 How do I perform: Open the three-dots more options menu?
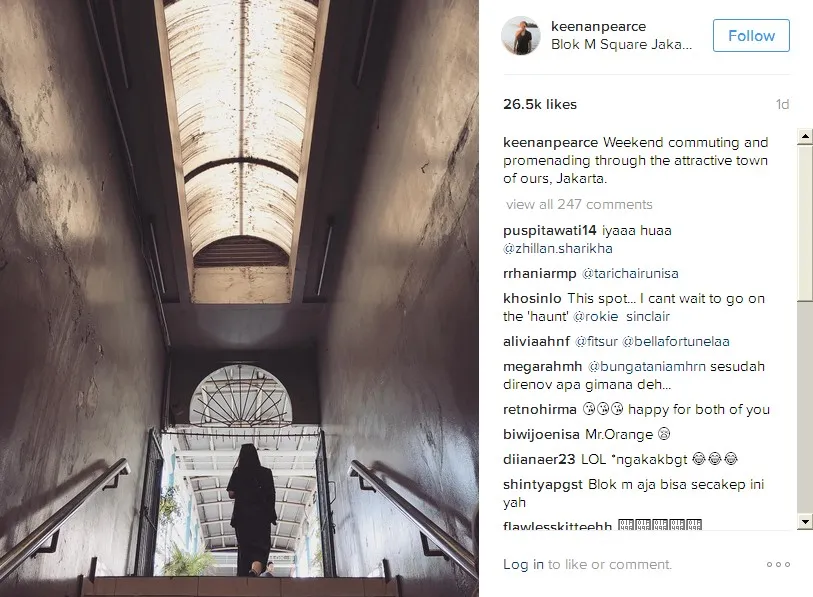778,564
